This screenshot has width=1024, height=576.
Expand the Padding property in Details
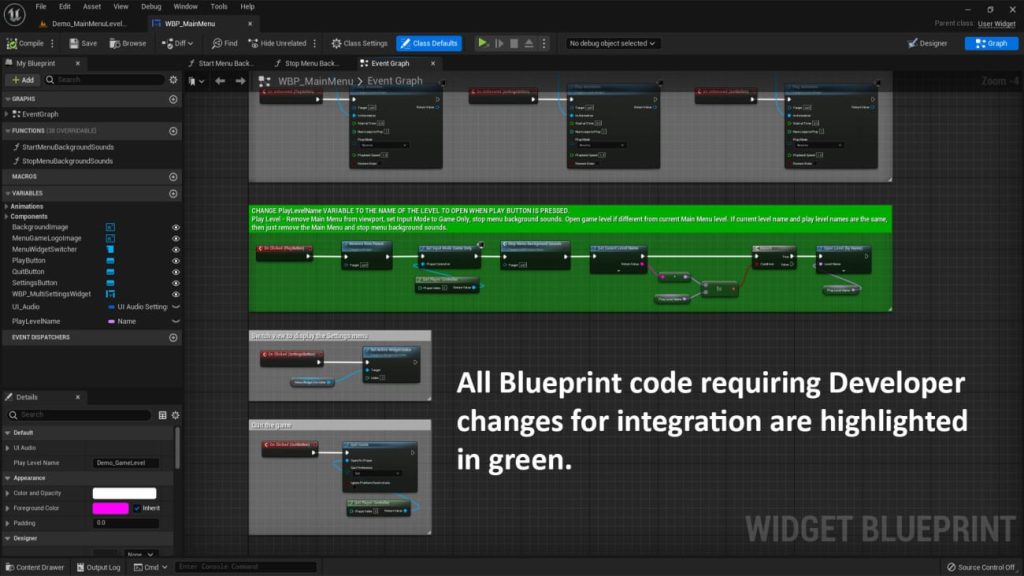[7, 523]
